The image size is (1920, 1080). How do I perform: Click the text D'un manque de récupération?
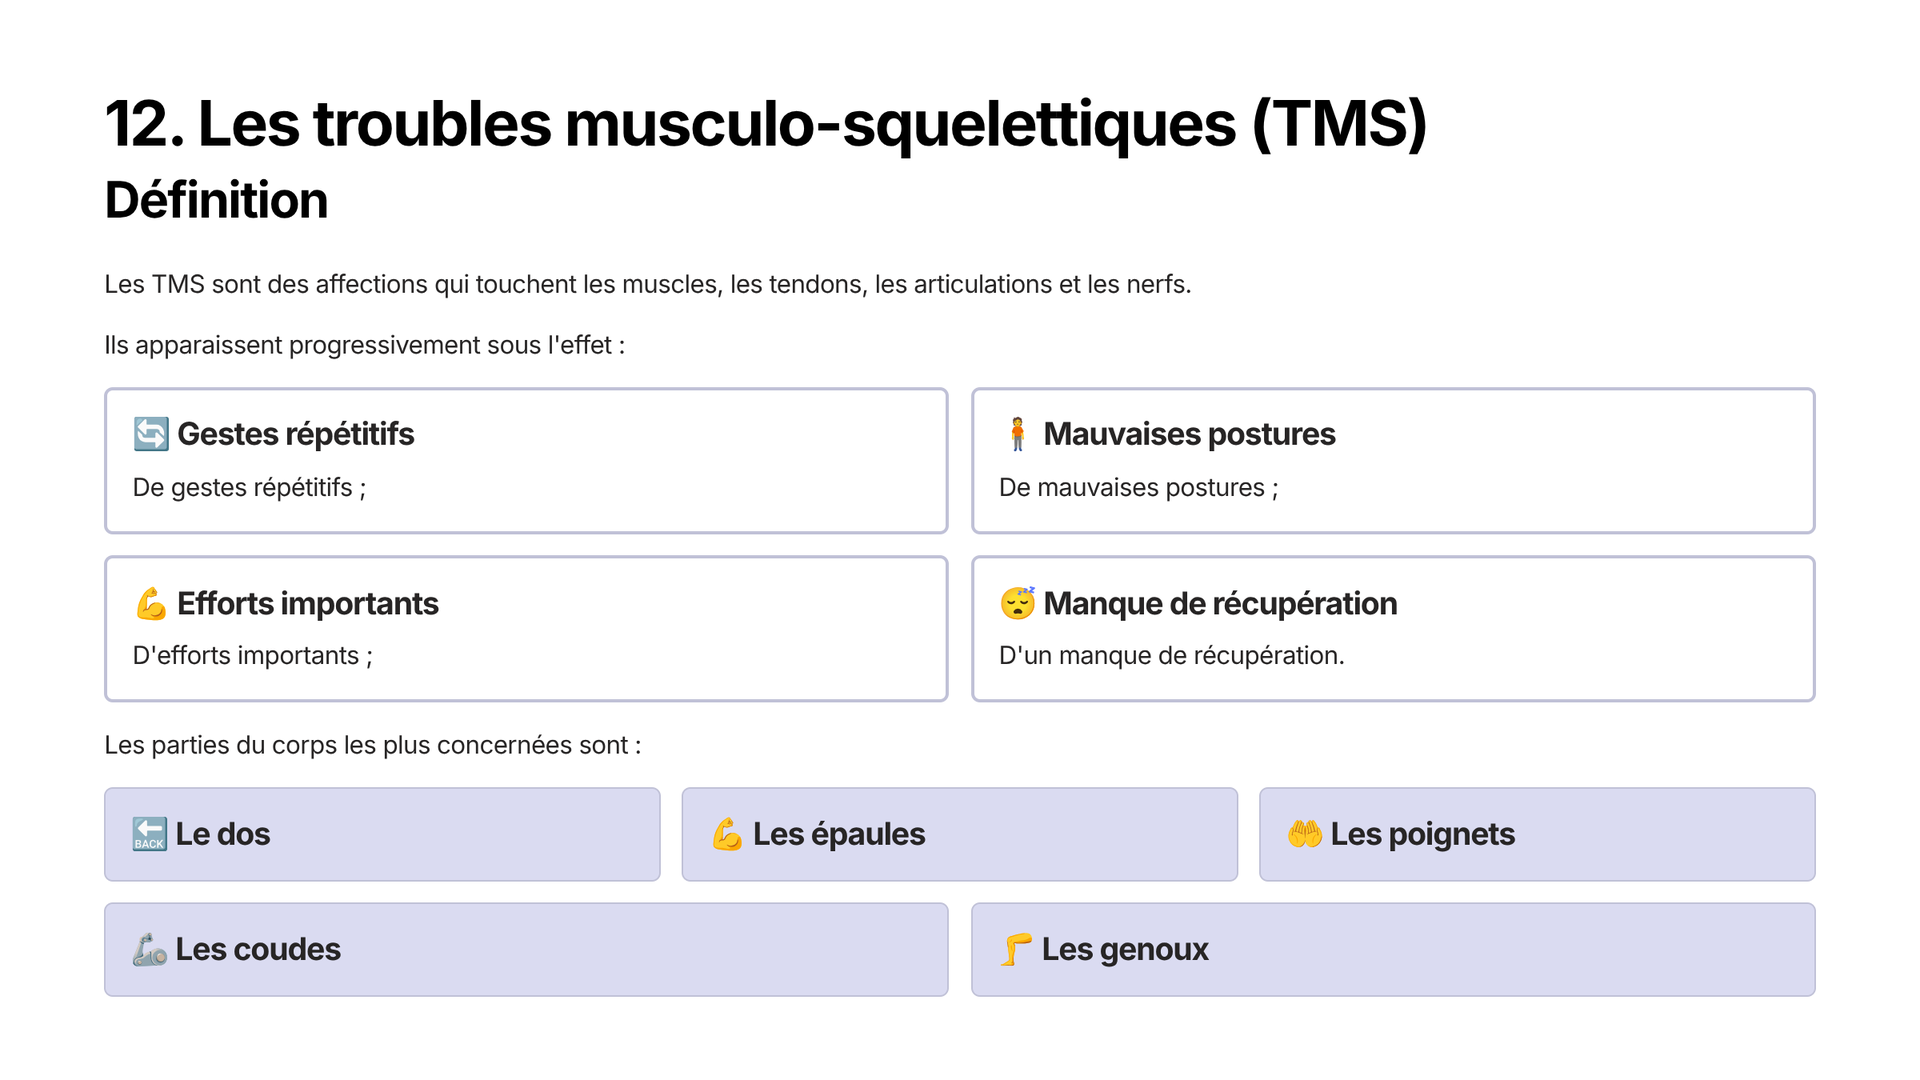[1171, 656]
